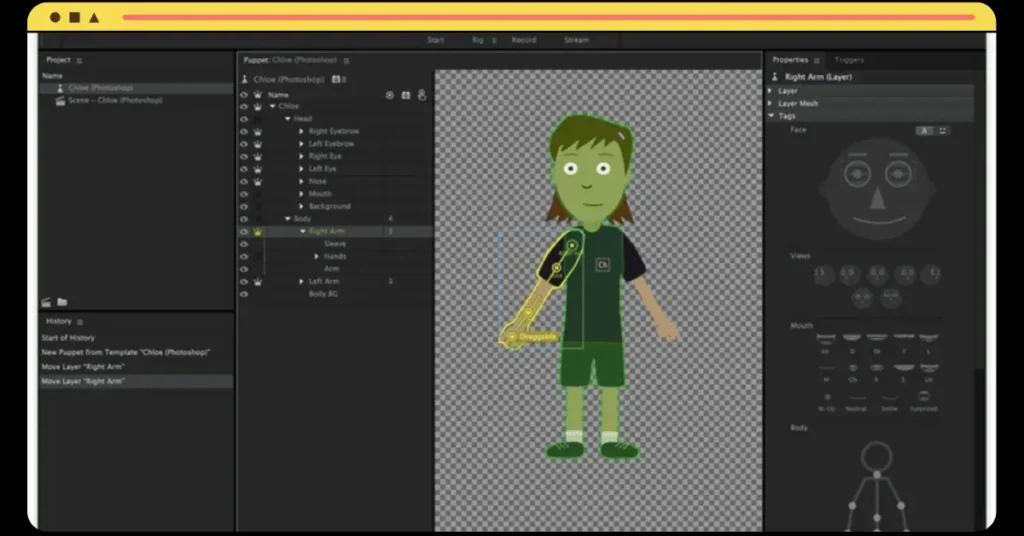Toggle visibility of the Left Eye layer
The height and width of the screenshot is (536, 1024).
point(244,169)
